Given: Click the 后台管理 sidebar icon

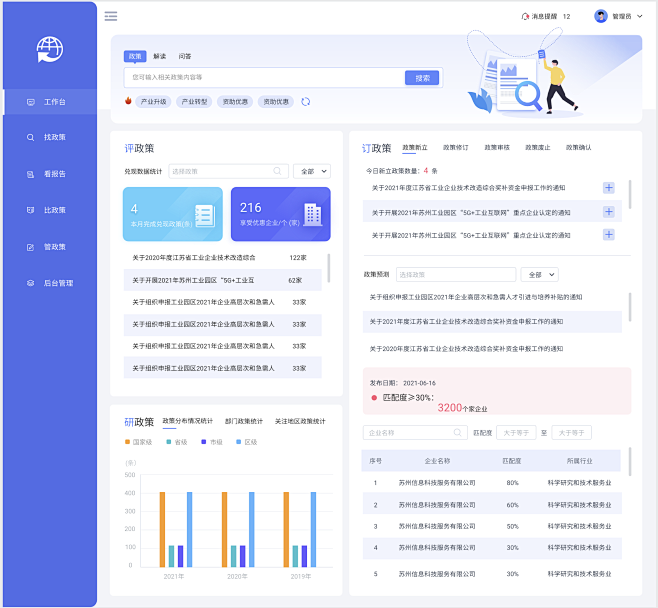Looking at the screenshot, I should point(30,283).
